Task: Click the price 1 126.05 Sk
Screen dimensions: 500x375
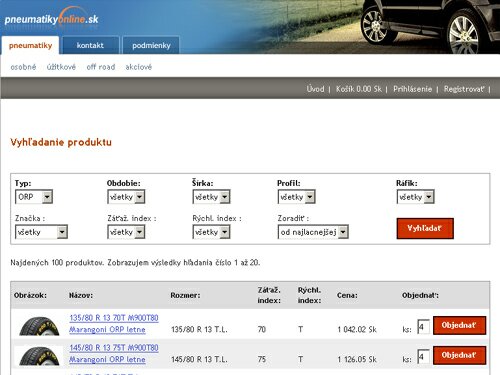Action: click(x=357, y=360)
